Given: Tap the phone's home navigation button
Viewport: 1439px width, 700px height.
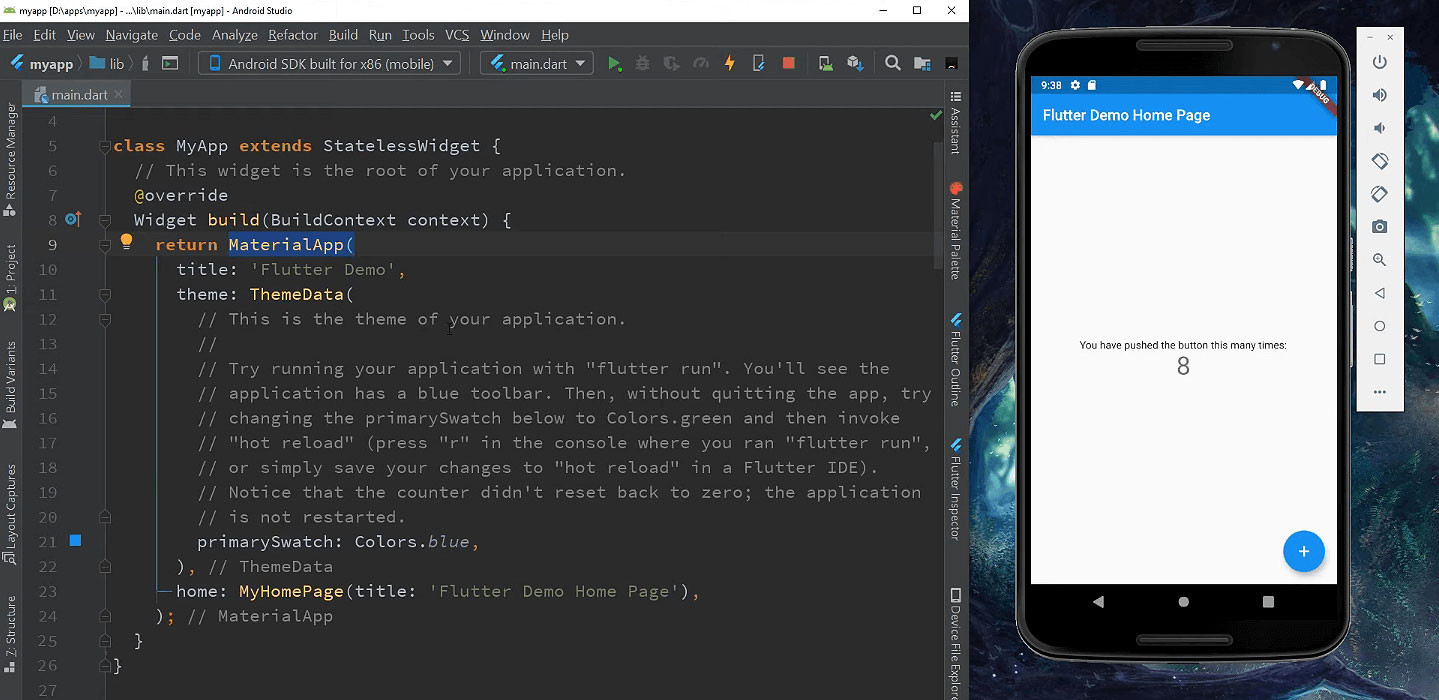Looking at the screenshot, I should [1184, 602].
